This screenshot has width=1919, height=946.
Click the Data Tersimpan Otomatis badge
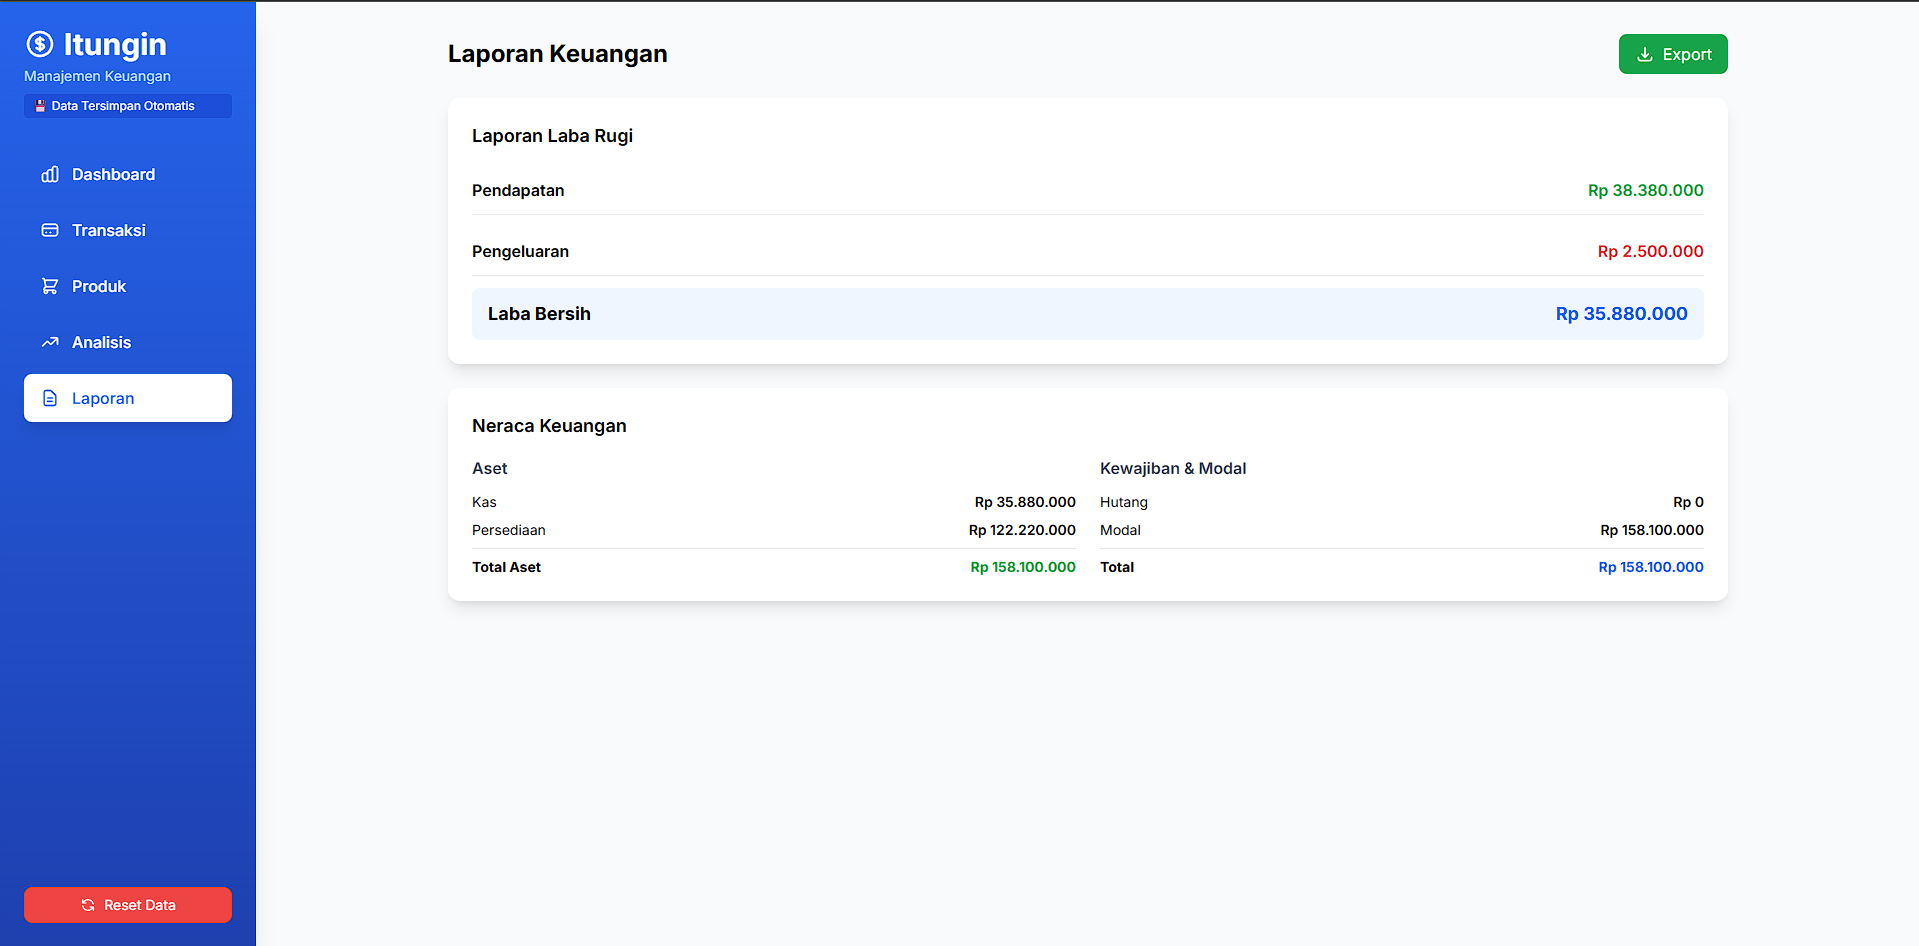tap(127, 105)
